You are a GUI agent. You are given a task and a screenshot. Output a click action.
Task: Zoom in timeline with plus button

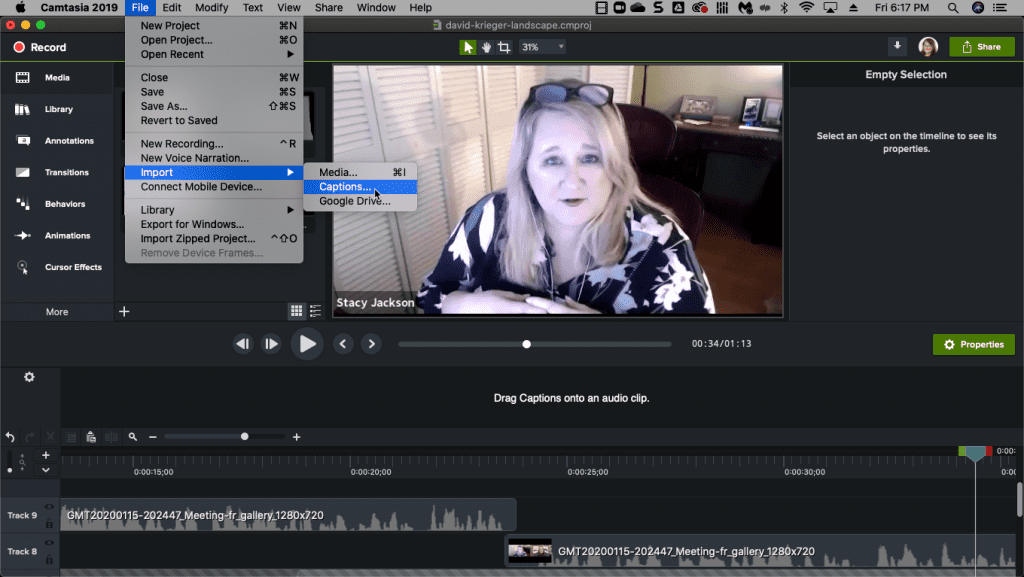point(296,437)
